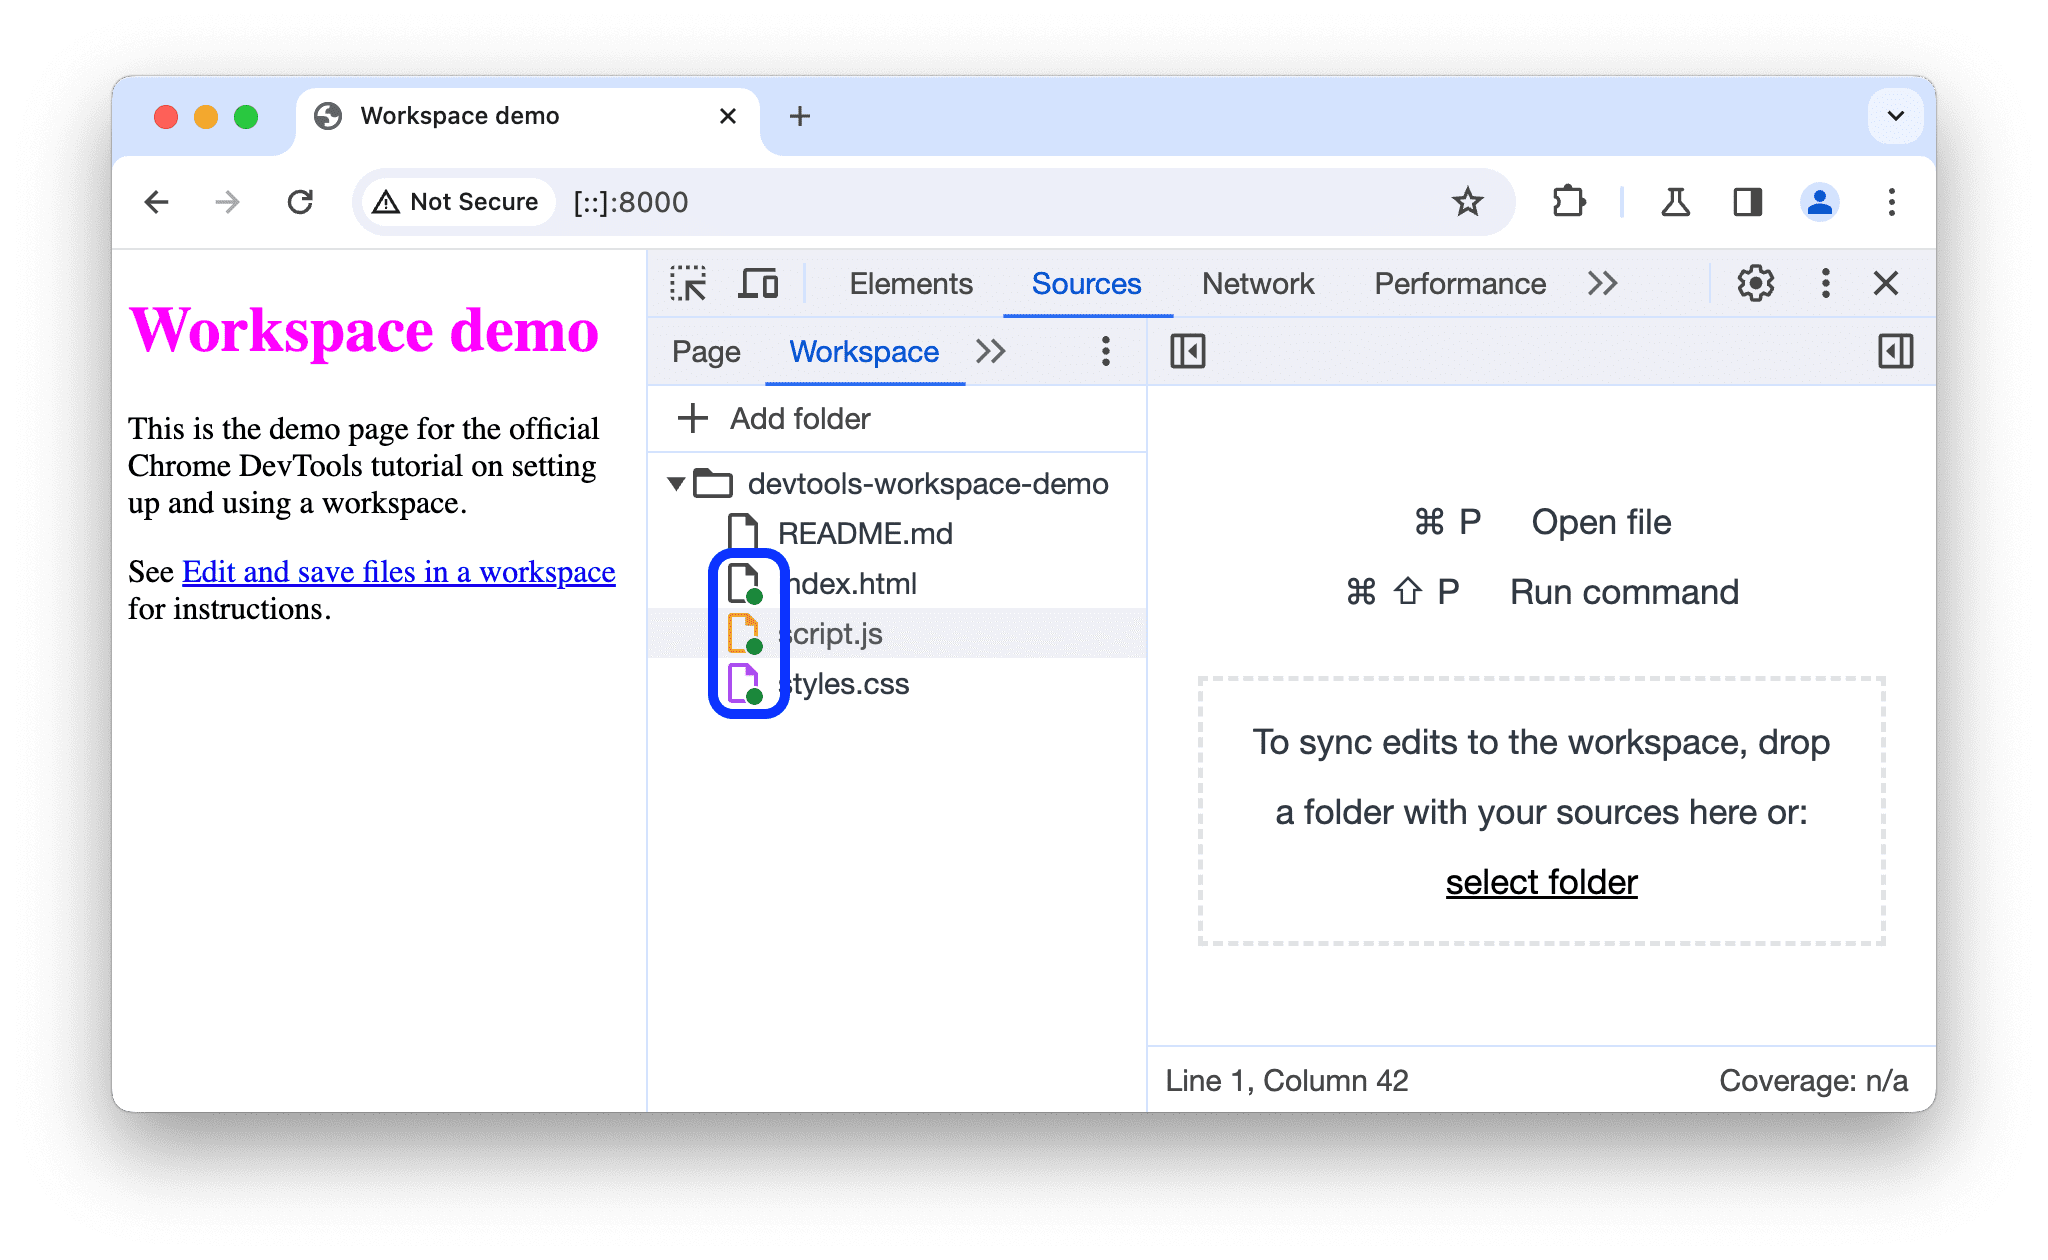Image resolution: width=2048 pixels, height=1260 pixels.
Task: Click the inspector element picker icon
Action: 689,284
